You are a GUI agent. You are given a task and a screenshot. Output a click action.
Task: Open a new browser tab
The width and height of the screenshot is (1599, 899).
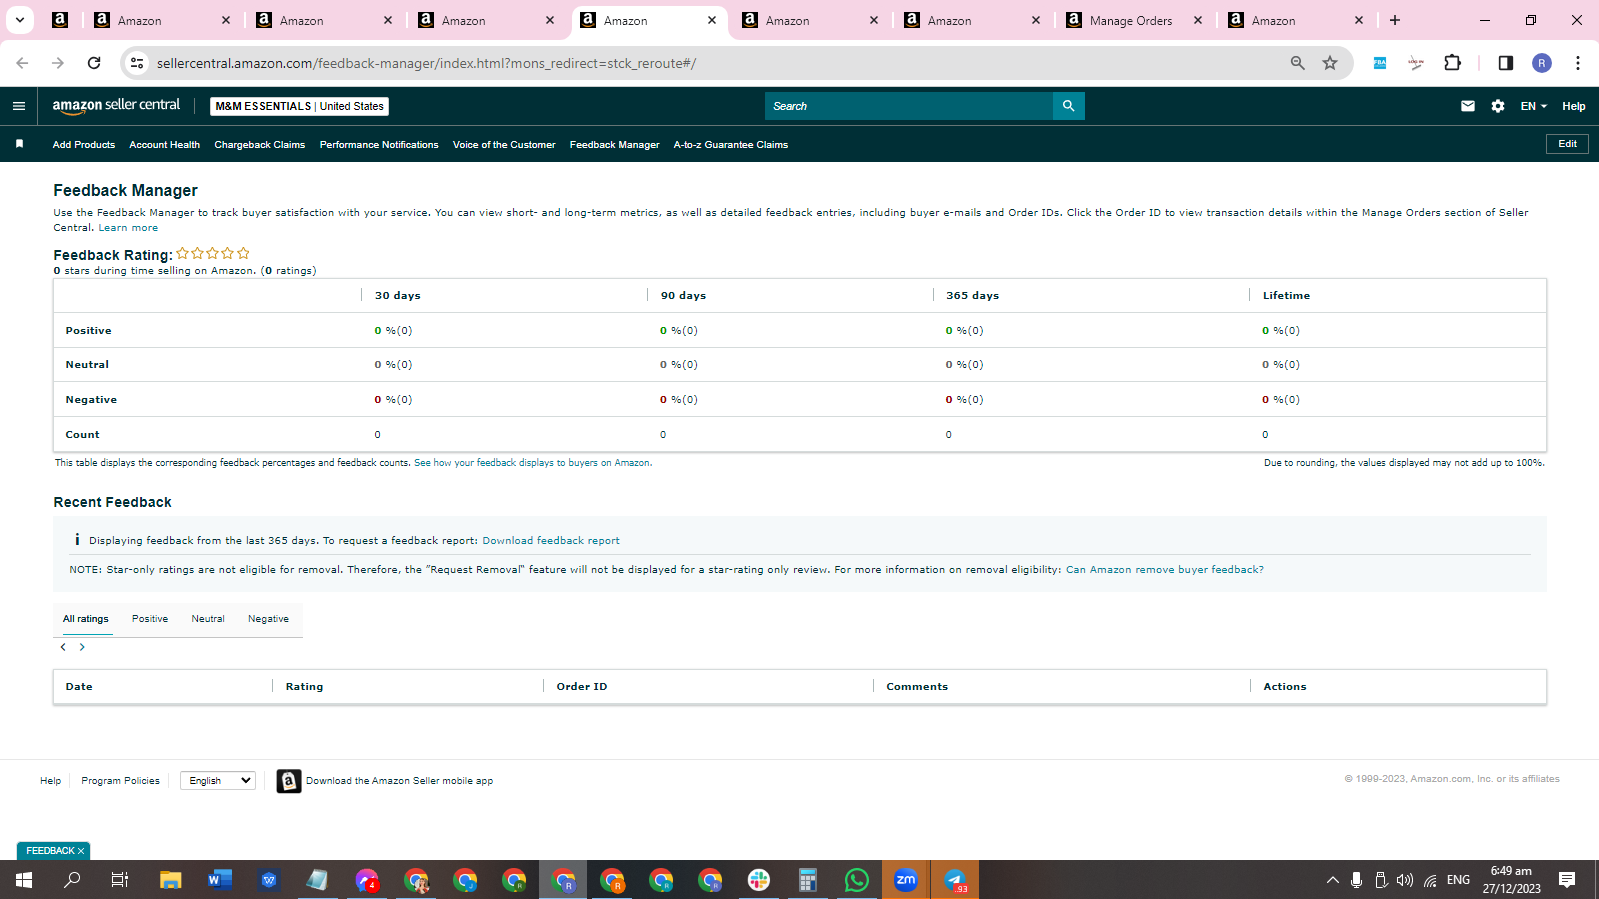(1395, 20)
